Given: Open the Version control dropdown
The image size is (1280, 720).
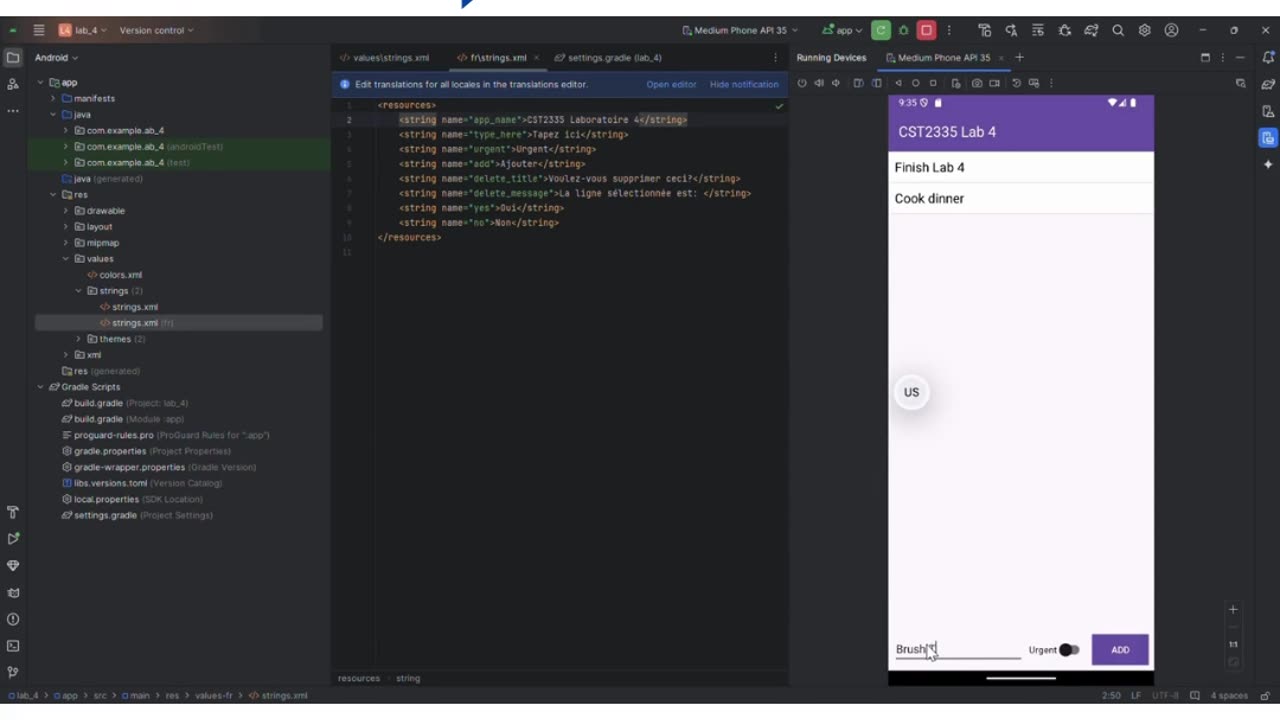Looking at the screenshot, I should pyautogui.click(x=157, y=30).
